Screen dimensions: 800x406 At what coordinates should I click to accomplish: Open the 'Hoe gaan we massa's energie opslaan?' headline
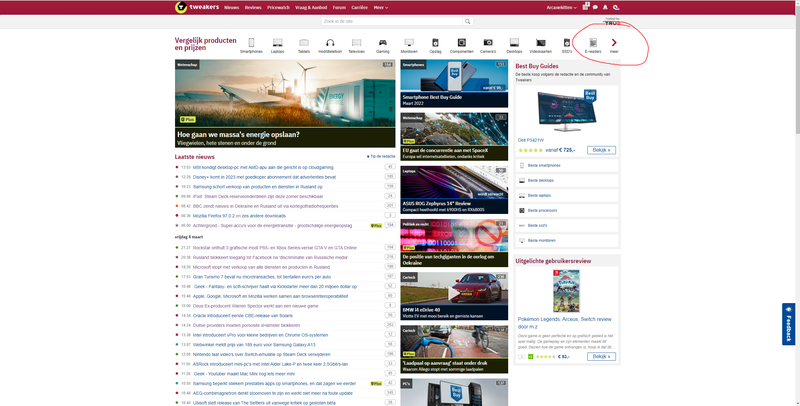tap(238, 135)
